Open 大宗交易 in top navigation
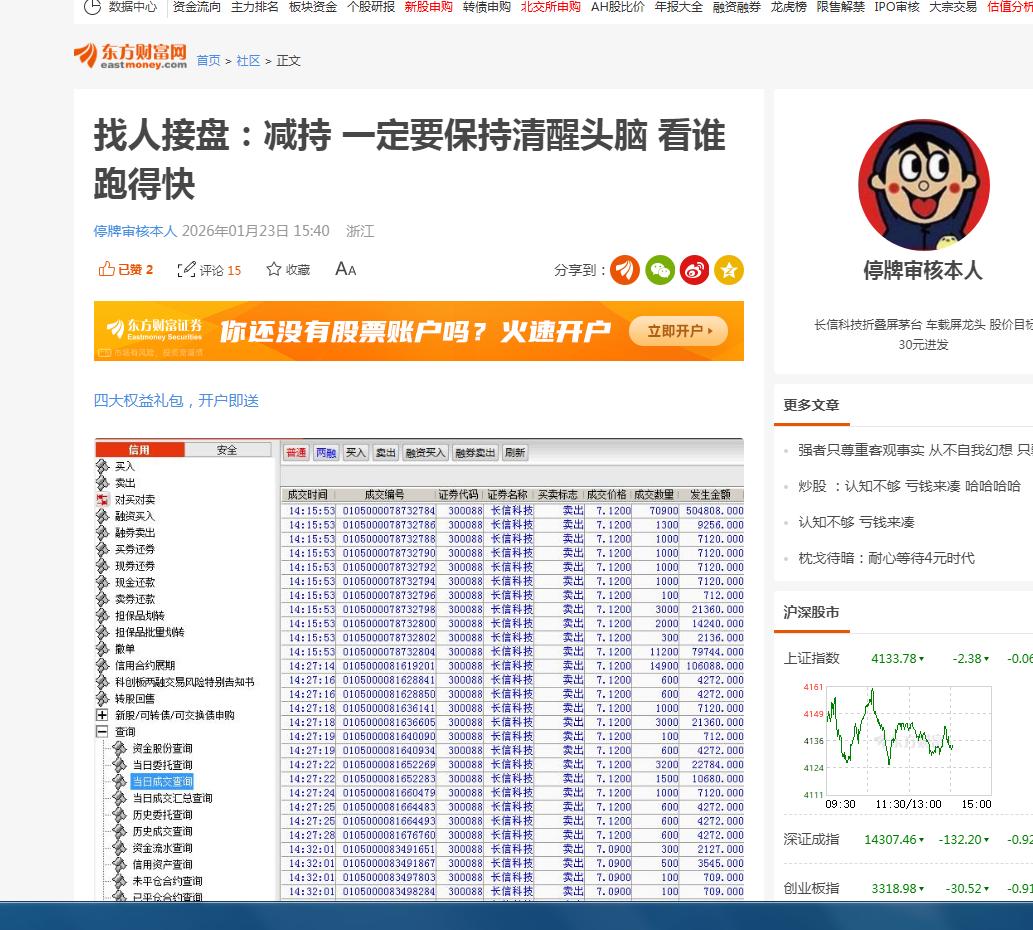Image resolution: width=1033 pixels, height=930 pixels. [953, 7]
